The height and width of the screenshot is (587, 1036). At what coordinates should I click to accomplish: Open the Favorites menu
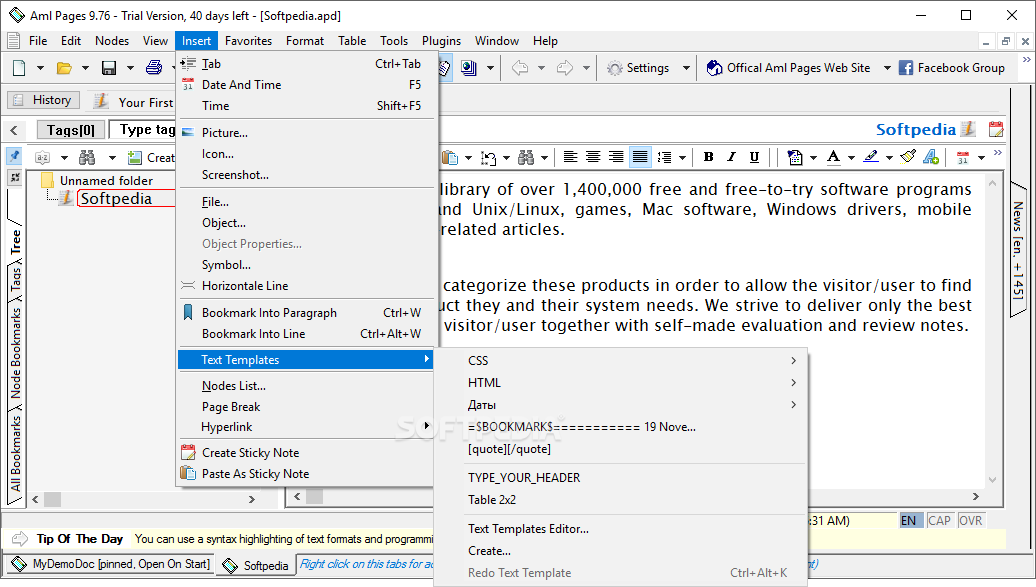[248, 41]
